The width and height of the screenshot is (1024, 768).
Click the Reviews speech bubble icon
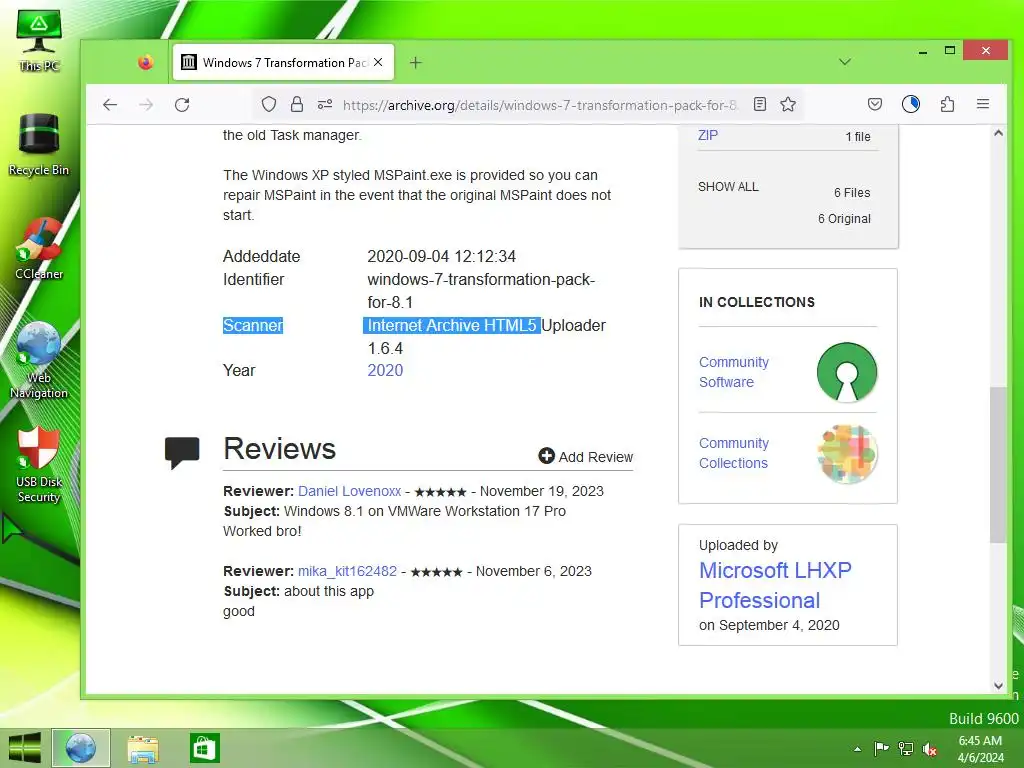182,452
